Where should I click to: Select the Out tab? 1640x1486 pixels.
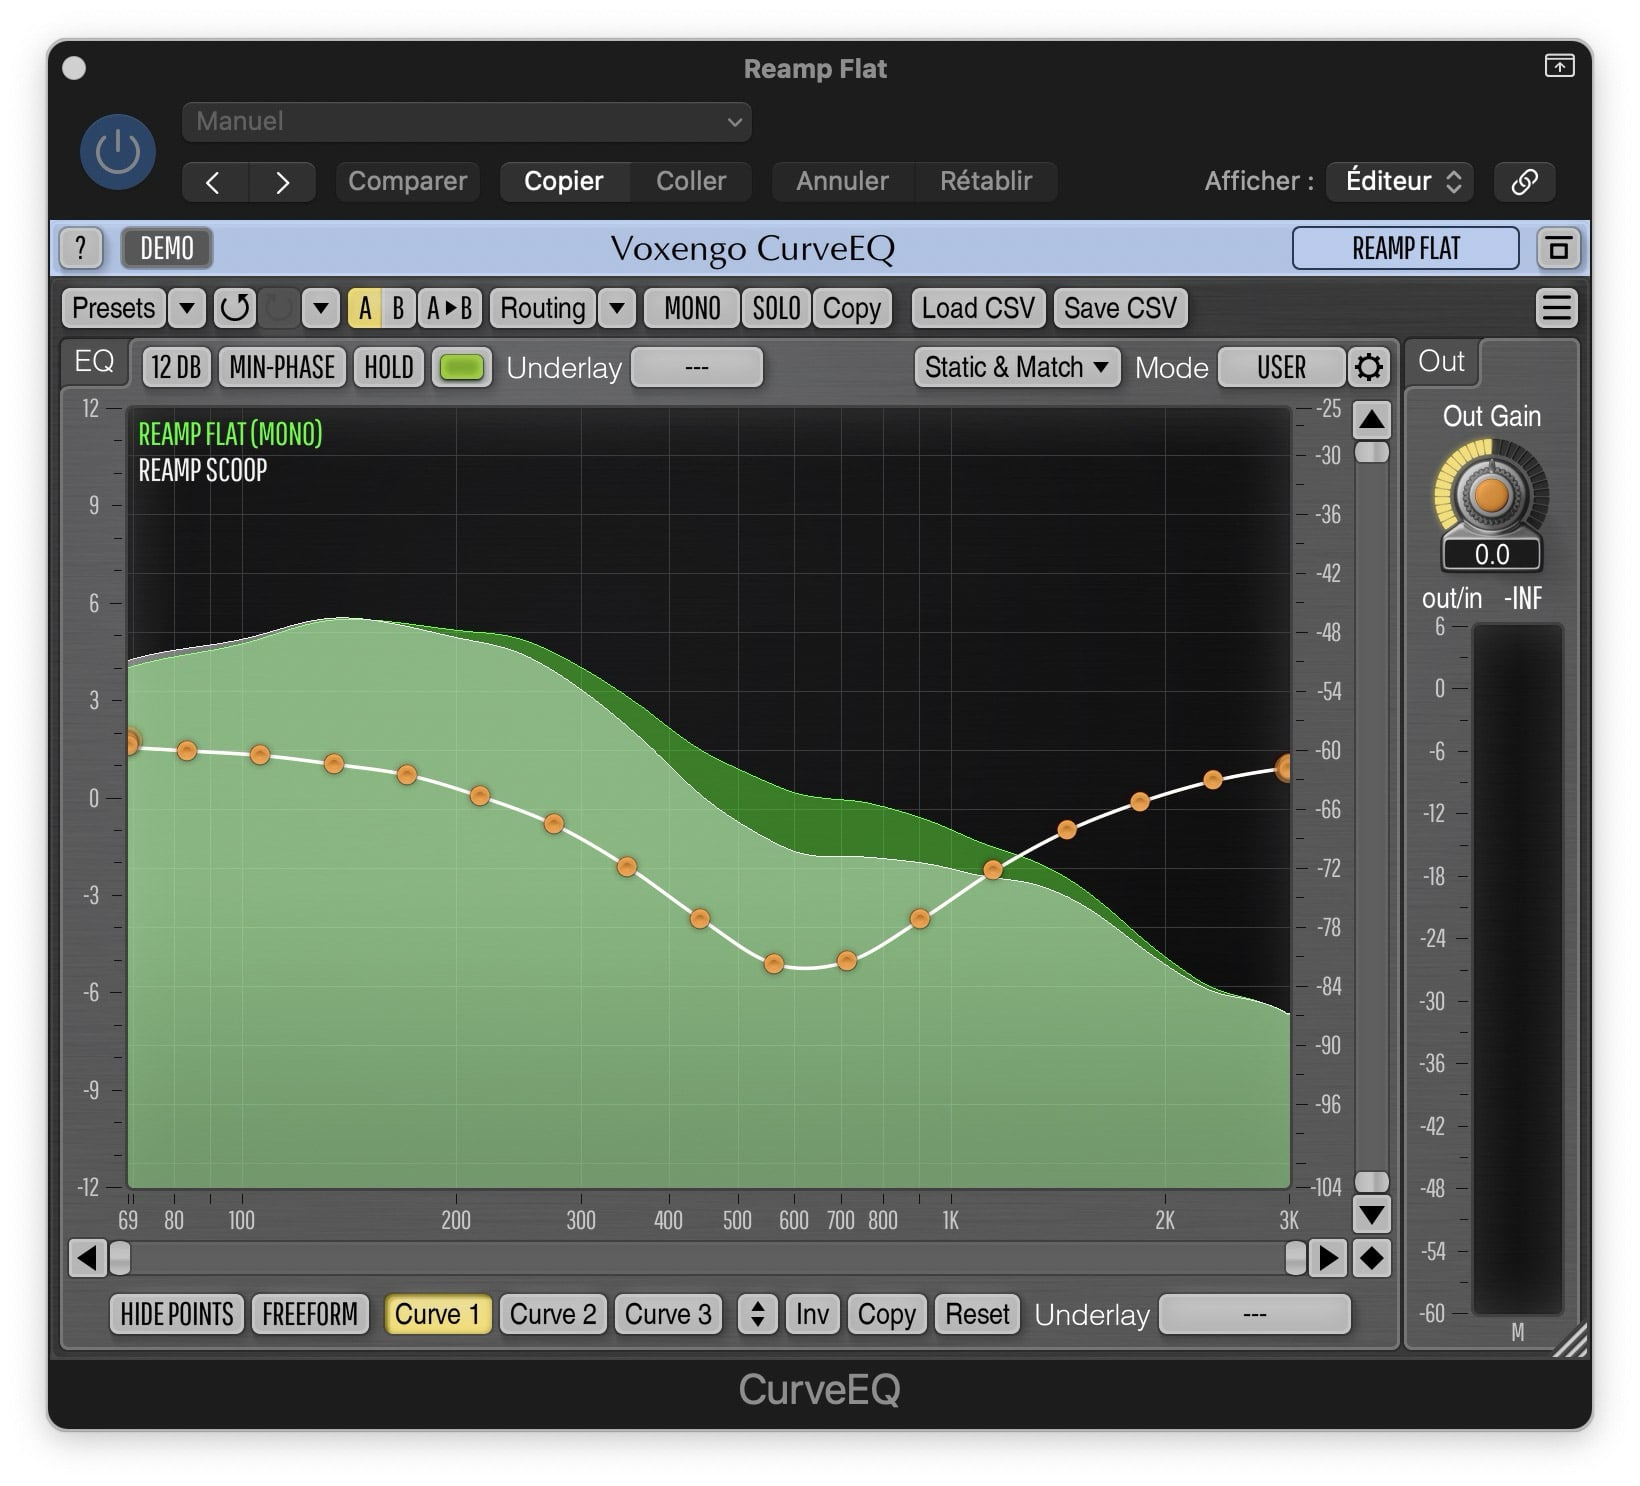(x=1441, y=361)
